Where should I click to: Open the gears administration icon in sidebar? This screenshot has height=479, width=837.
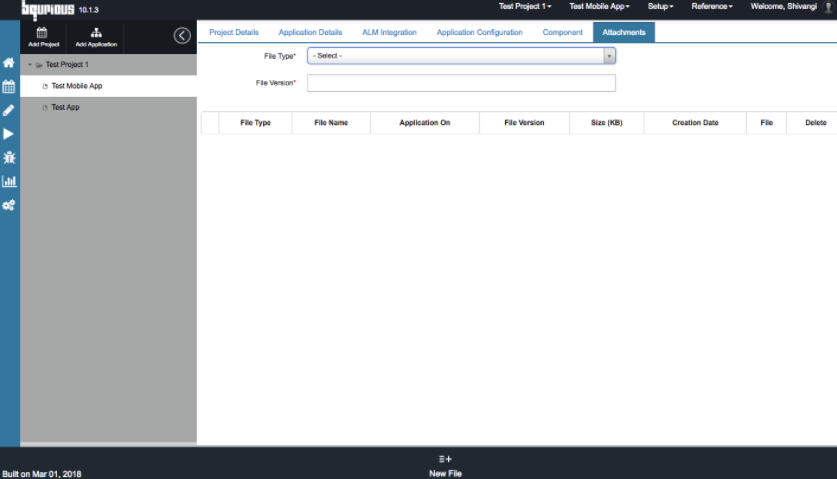[x=9, y=205]
